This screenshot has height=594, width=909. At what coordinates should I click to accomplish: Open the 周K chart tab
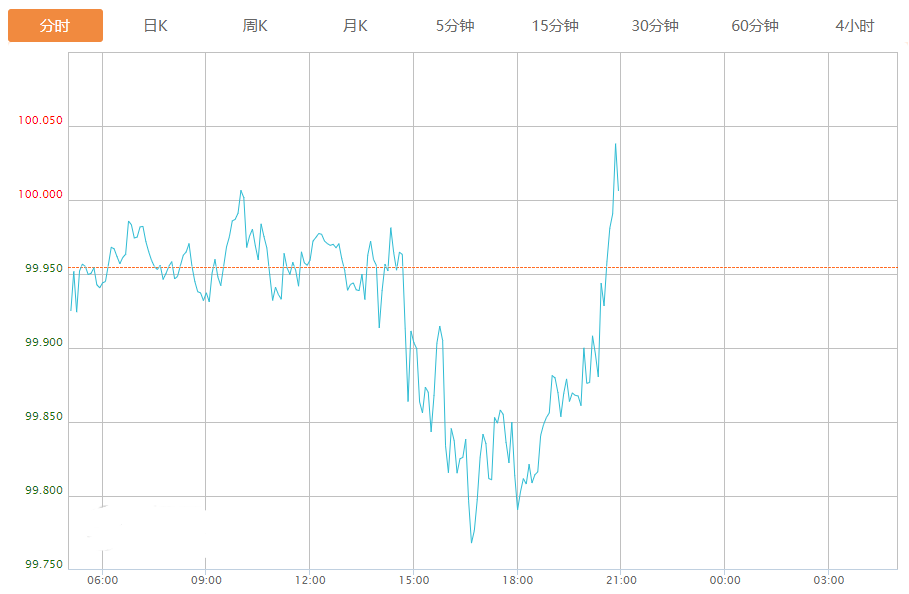coord(255,26)
